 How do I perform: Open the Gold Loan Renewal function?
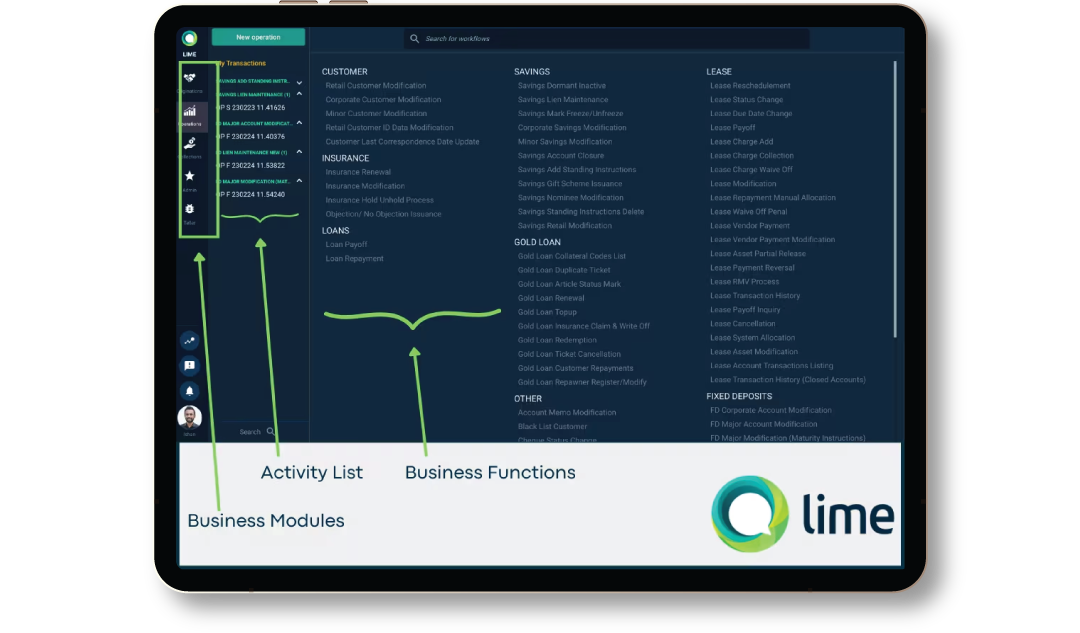pos(551,297)
